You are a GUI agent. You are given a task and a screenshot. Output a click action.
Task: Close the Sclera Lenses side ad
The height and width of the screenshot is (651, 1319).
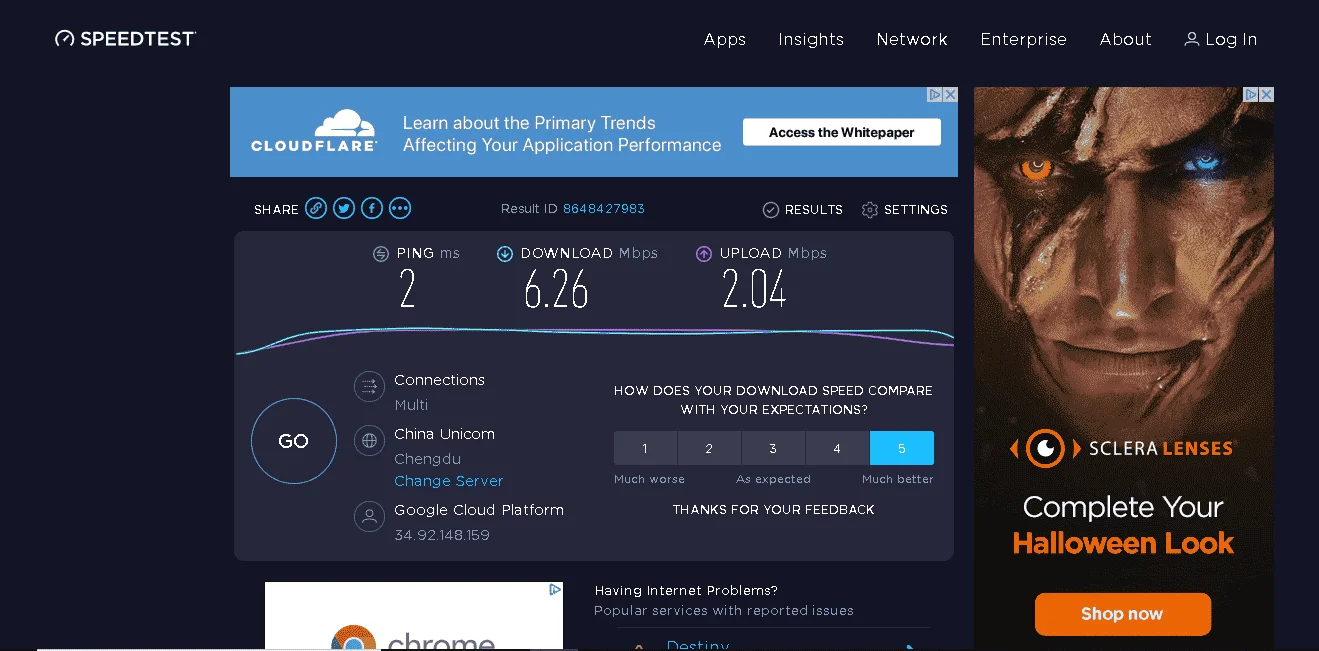(1266, 95)
